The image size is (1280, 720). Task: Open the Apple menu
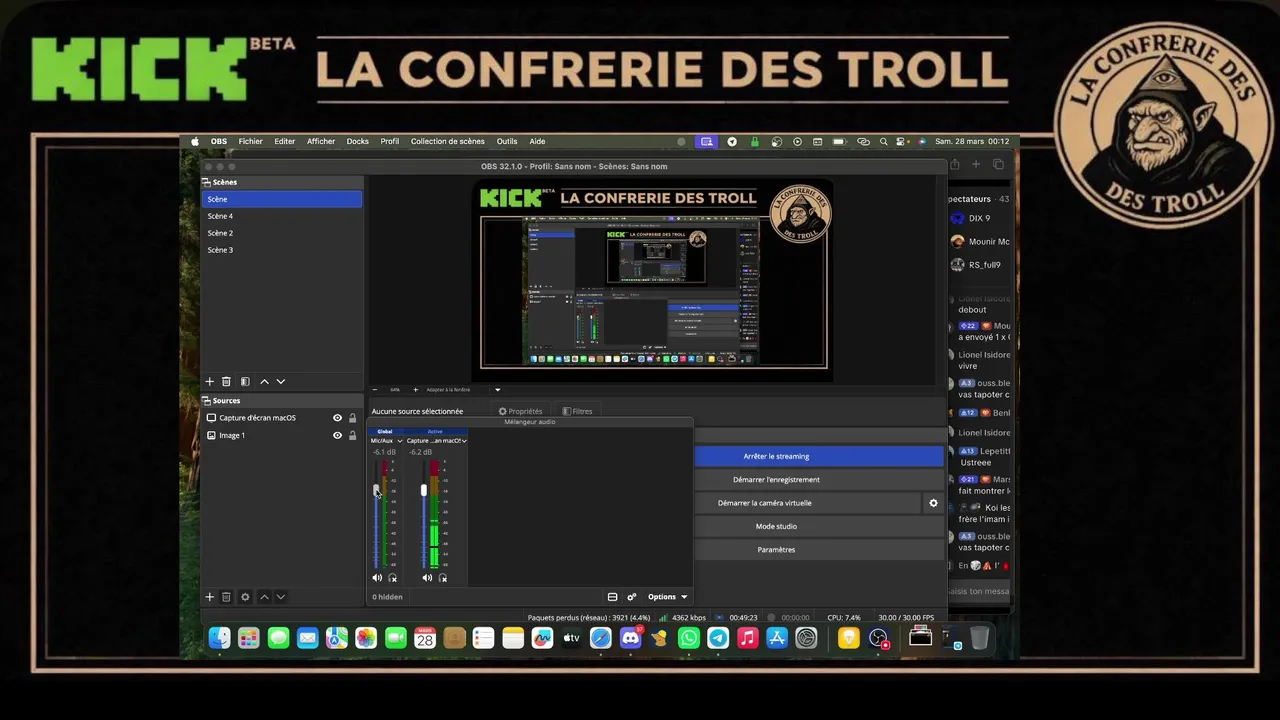coord(195,142)
